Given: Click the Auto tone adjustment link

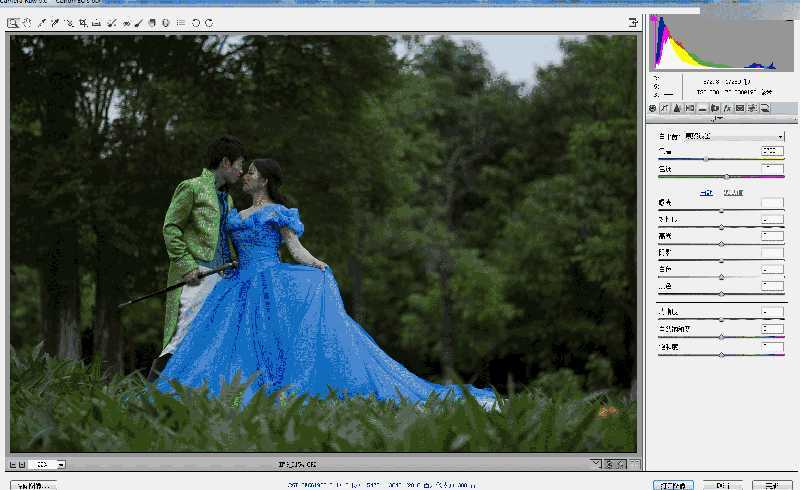Looking at the screenshot, I should (706, 192).
